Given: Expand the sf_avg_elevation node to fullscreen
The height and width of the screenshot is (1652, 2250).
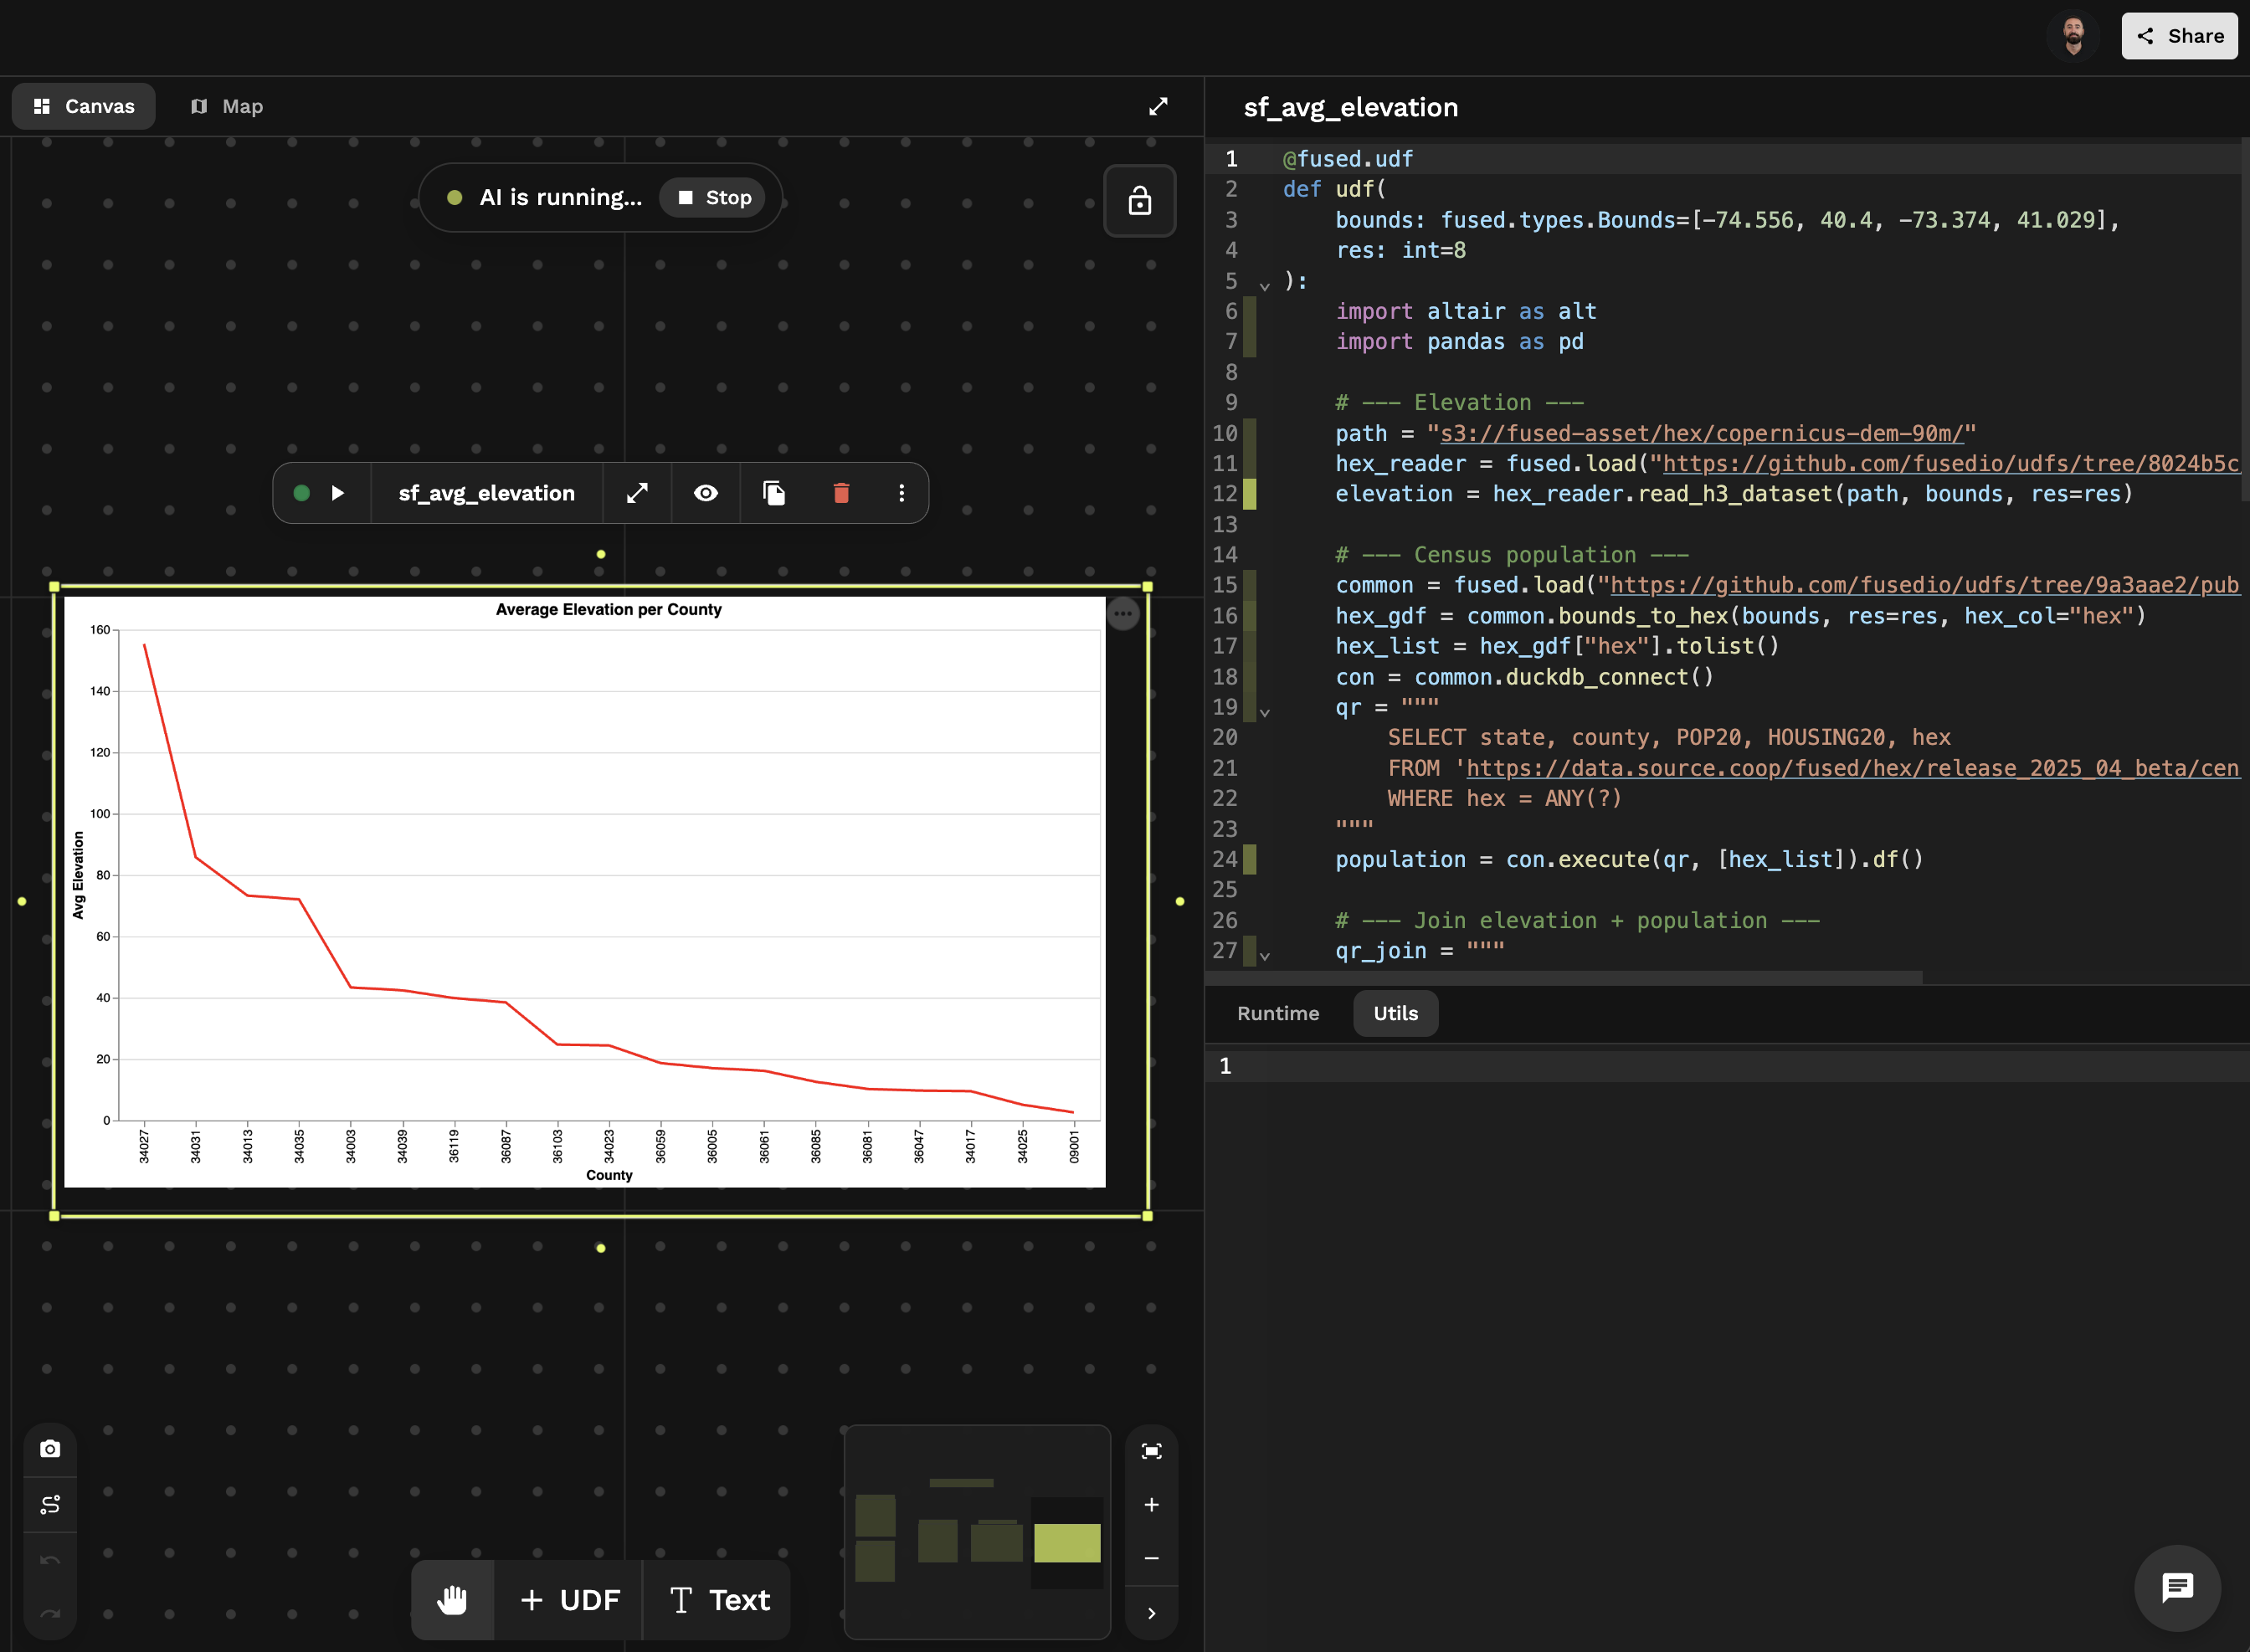Looking at the screenshot, I should coord(637,493).
